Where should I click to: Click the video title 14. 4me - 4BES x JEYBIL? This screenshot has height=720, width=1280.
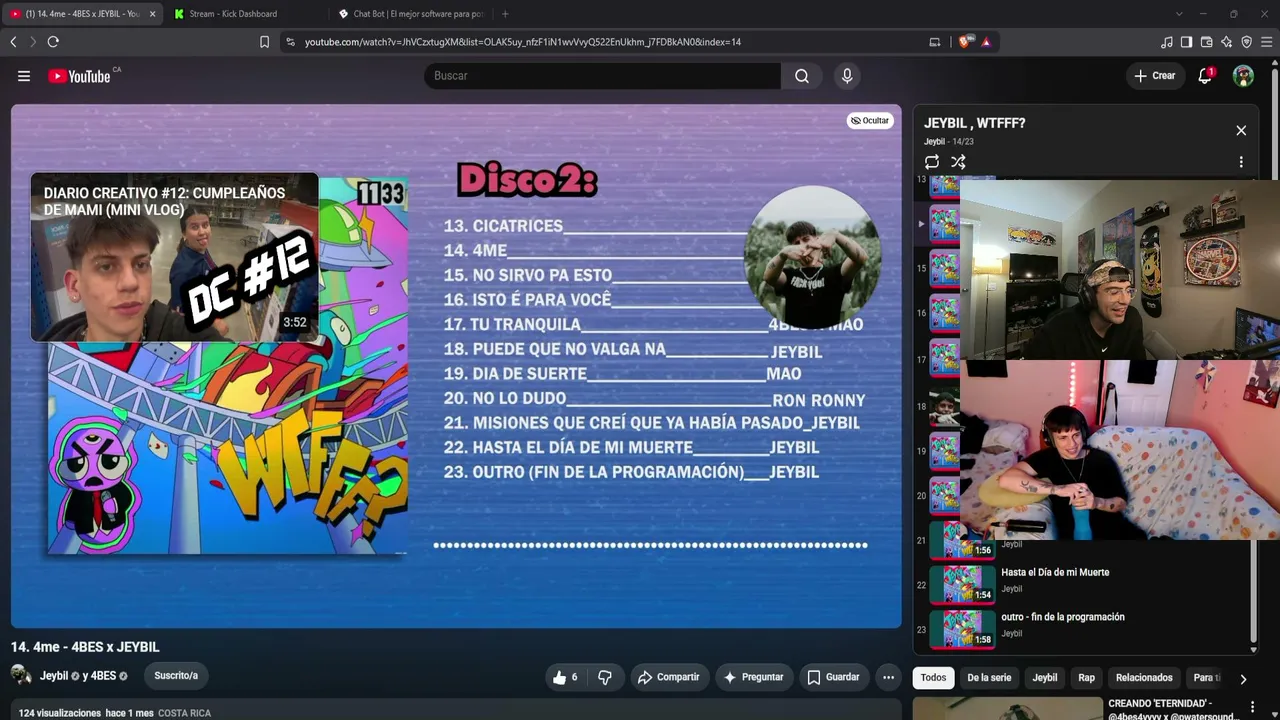coord(85,647)
